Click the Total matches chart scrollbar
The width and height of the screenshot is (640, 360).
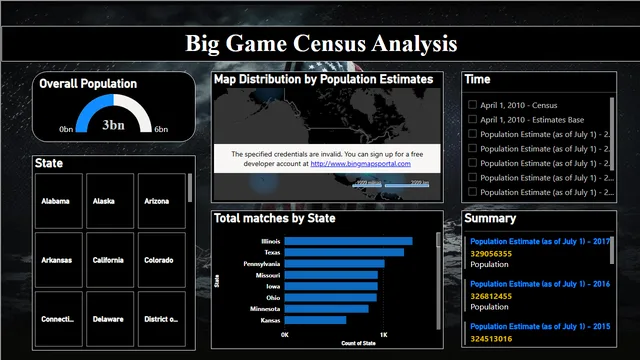click(x=438, y=240)
